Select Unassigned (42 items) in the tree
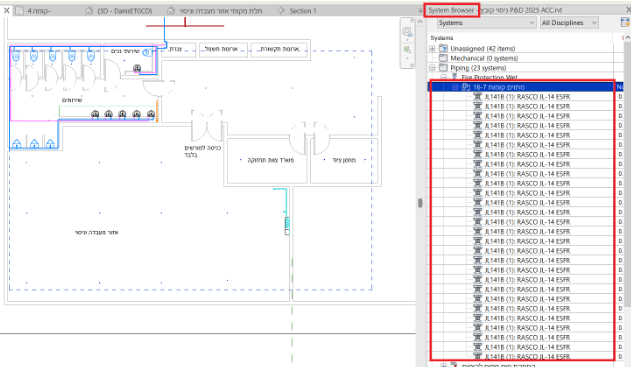The image size is (634, 375). click(483, 49)
